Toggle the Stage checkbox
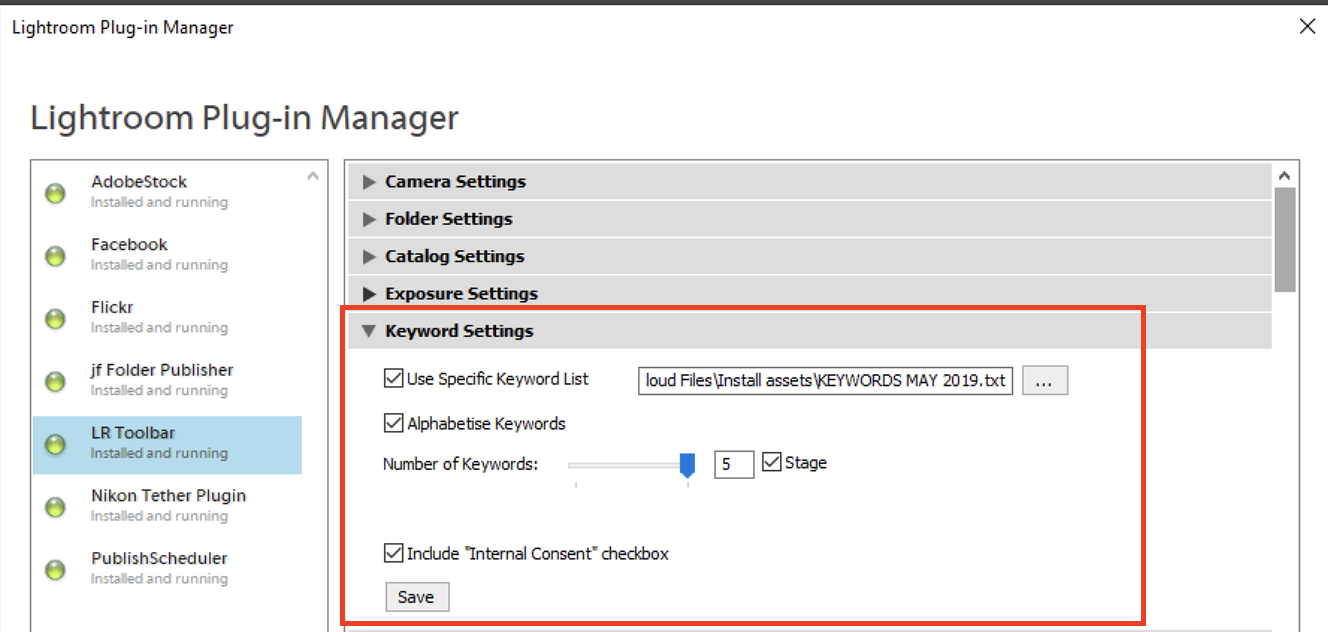 pos(771,462)
